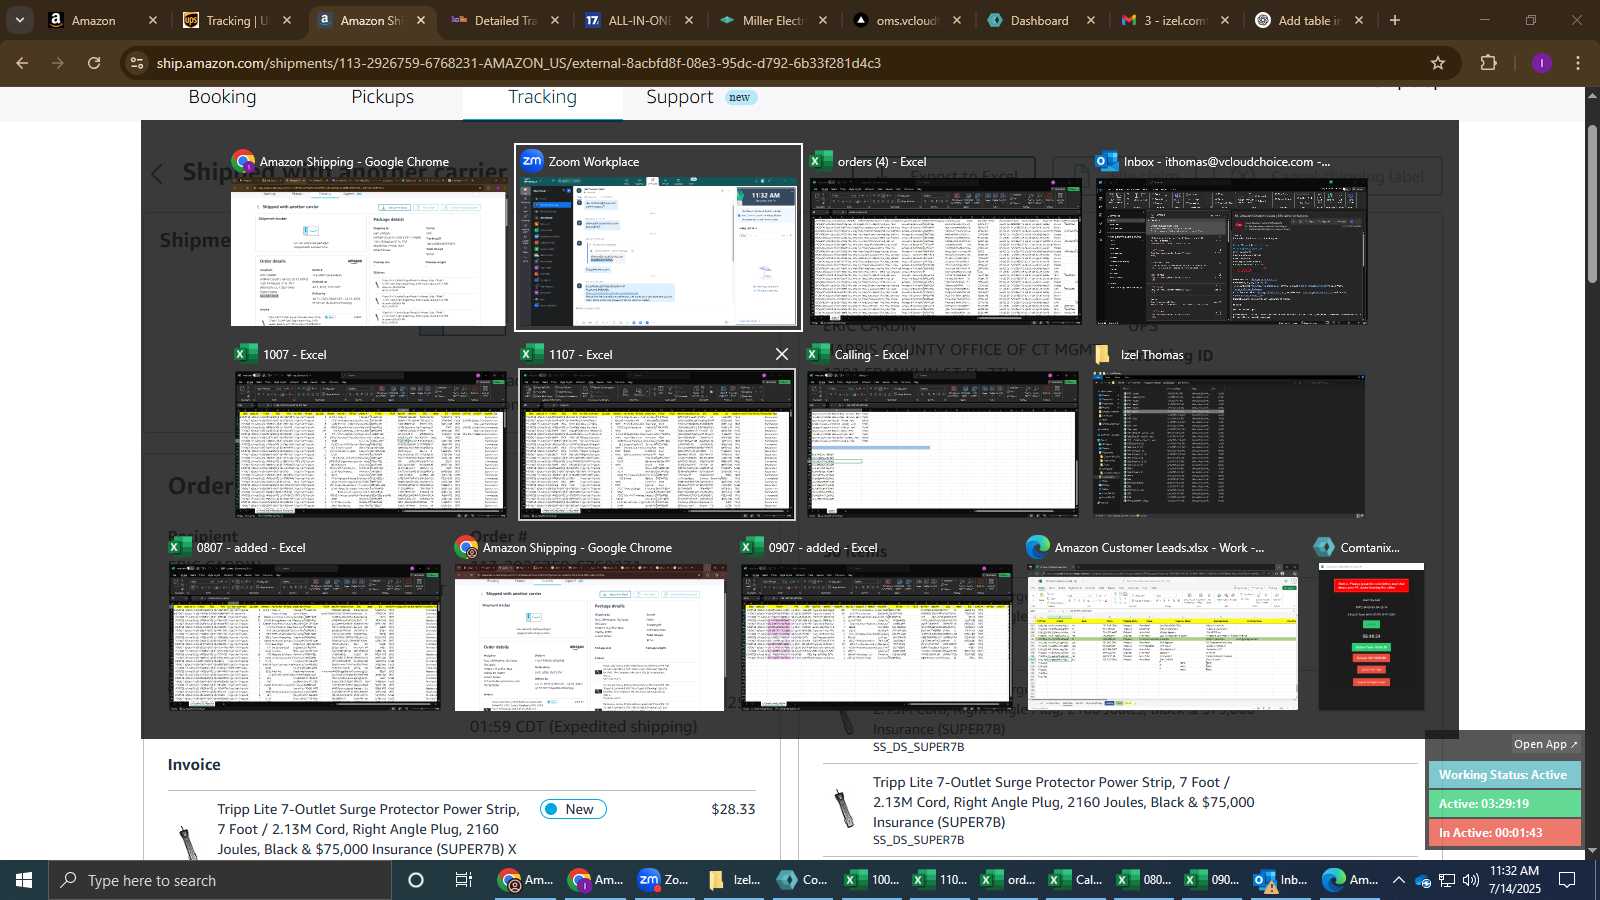Open the notification center icon

coord(1567,880)
